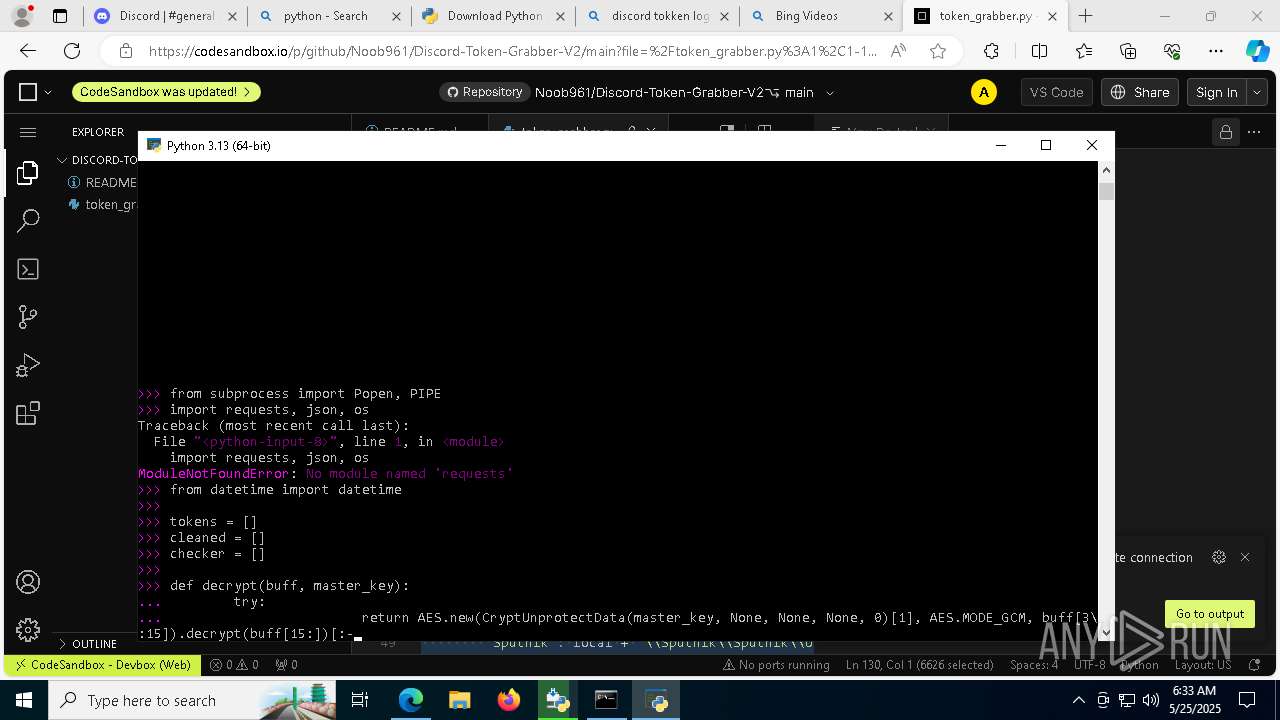Open the errors and warnings indicator in the status bar

[x=234, y=665]
